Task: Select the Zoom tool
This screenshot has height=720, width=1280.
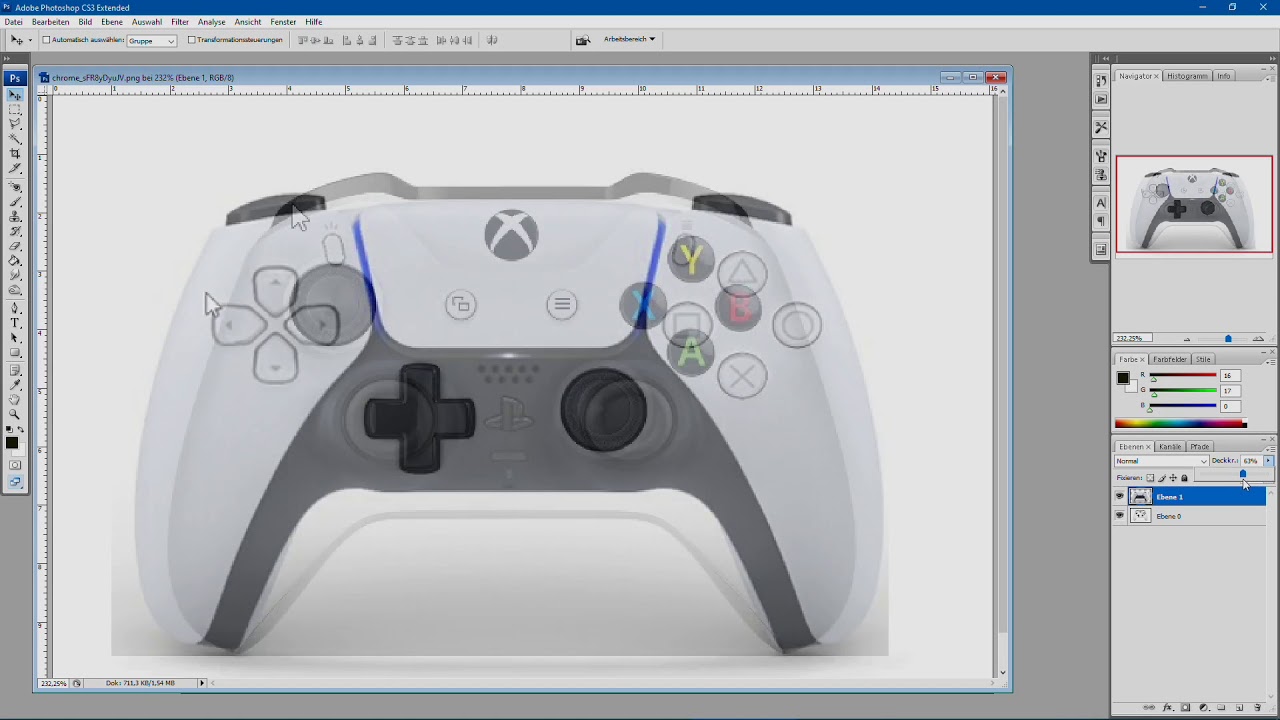Action: click(x=15, y=414)
